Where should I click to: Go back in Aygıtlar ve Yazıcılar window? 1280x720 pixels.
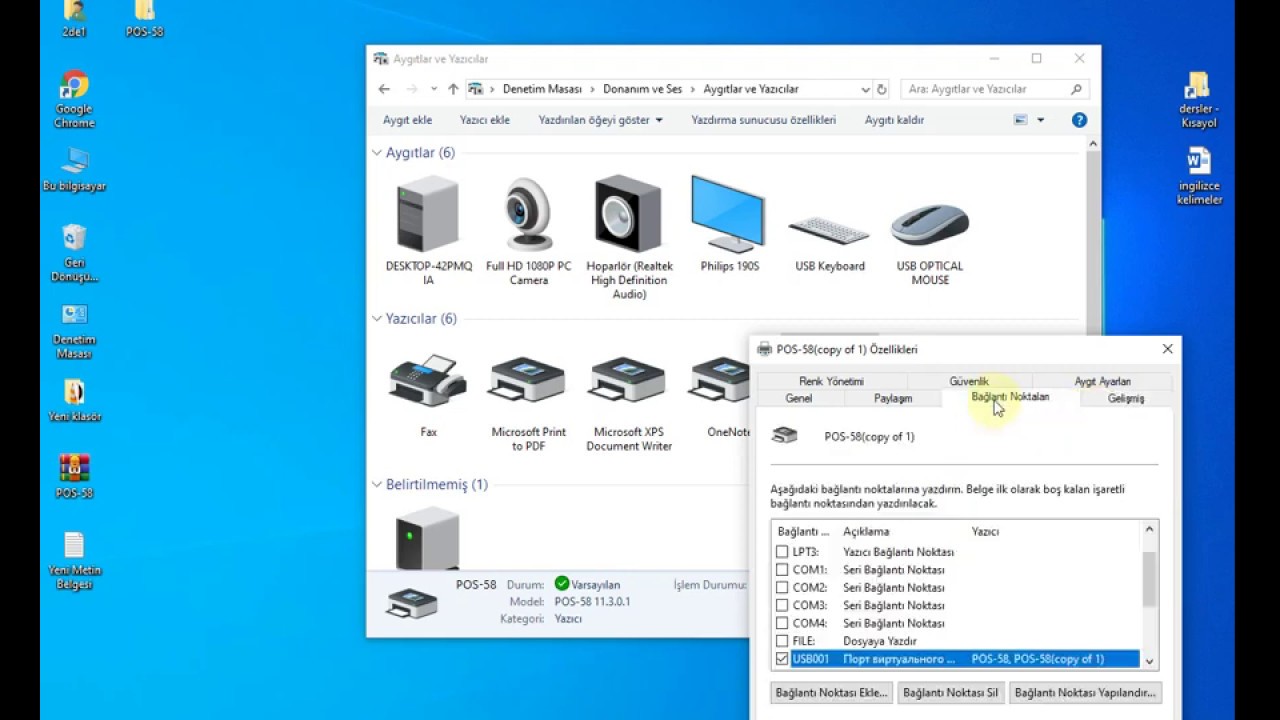click(x=384, y=89)
